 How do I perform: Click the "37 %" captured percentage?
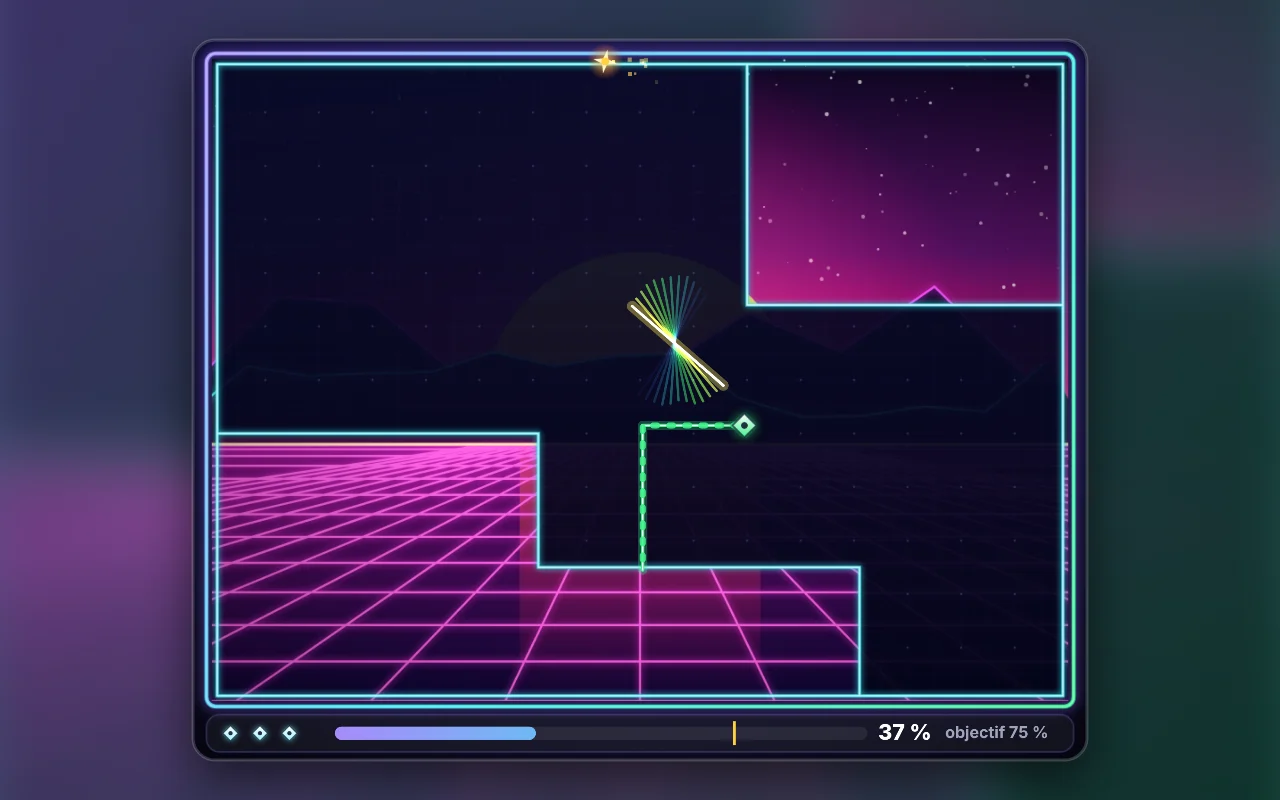pos(904,733)
